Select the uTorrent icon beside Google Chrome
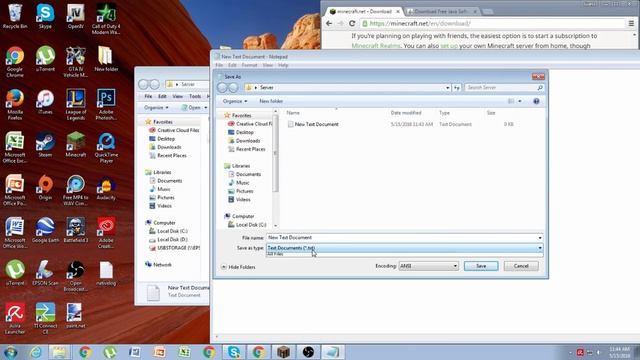 pyautogui.click(x=45, y=59)
